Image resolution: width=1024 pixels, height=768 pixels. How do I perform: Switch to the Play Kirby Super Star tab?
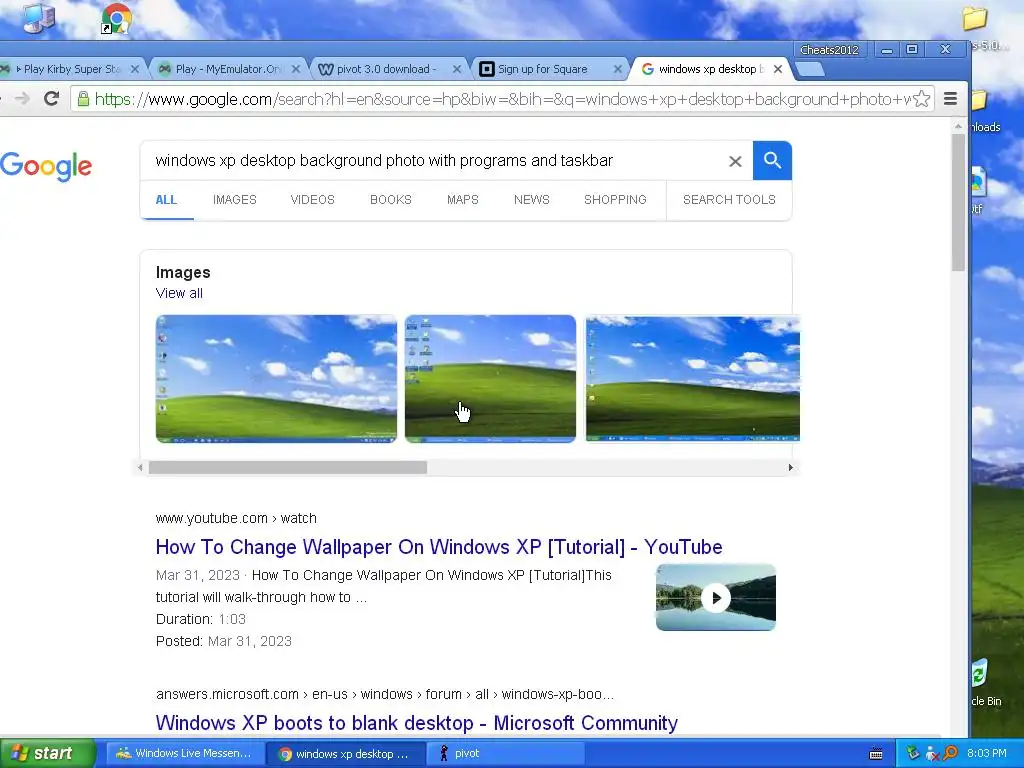(x=69, y=69)
